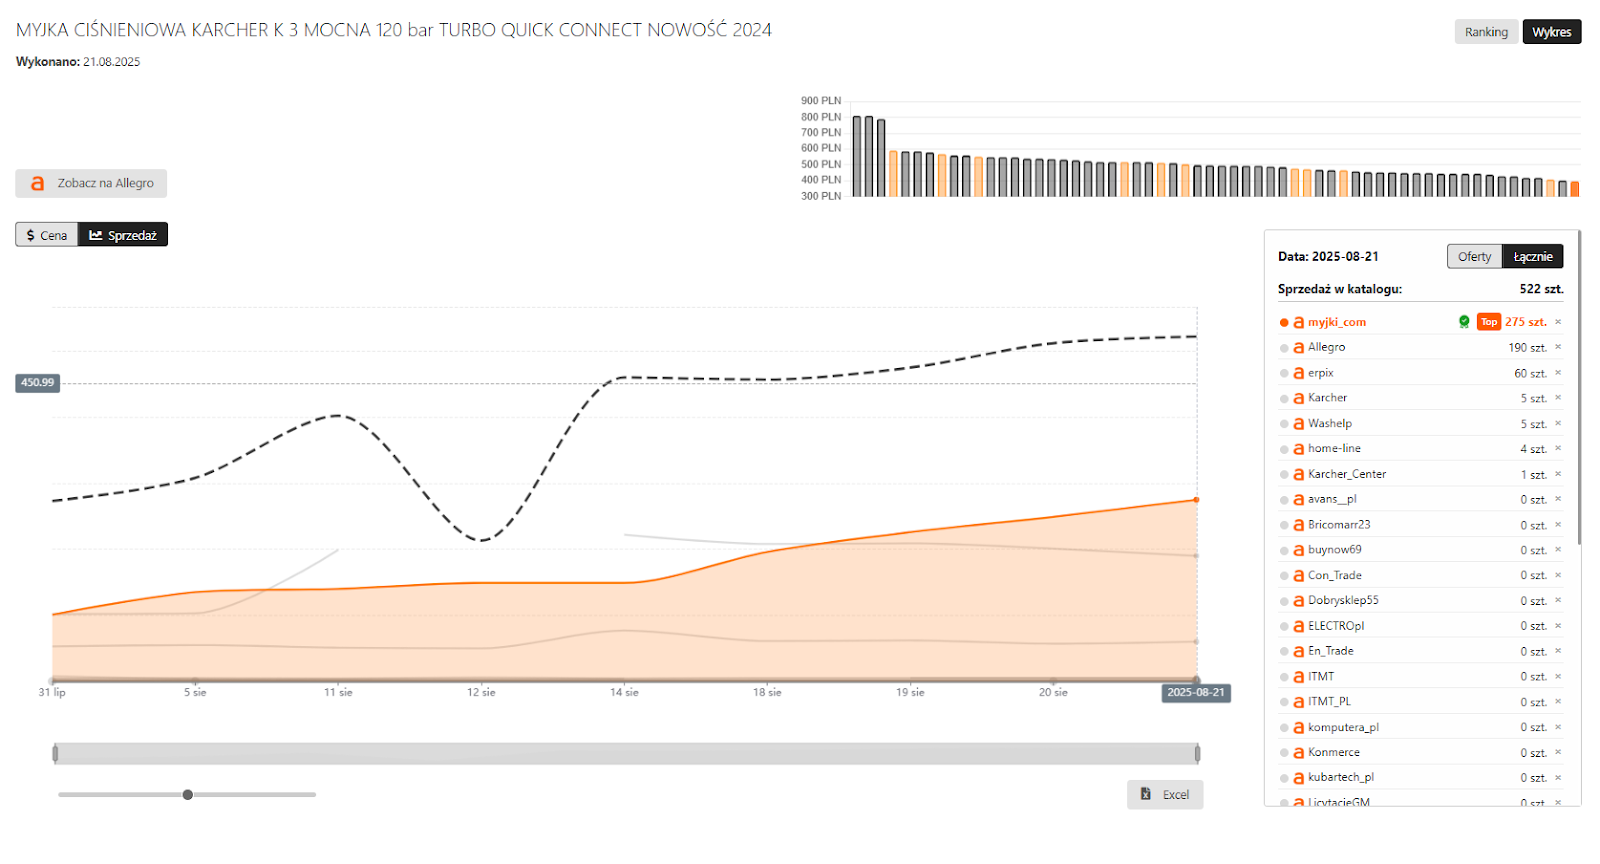Click the 190 szt. value

point(1527,348)
